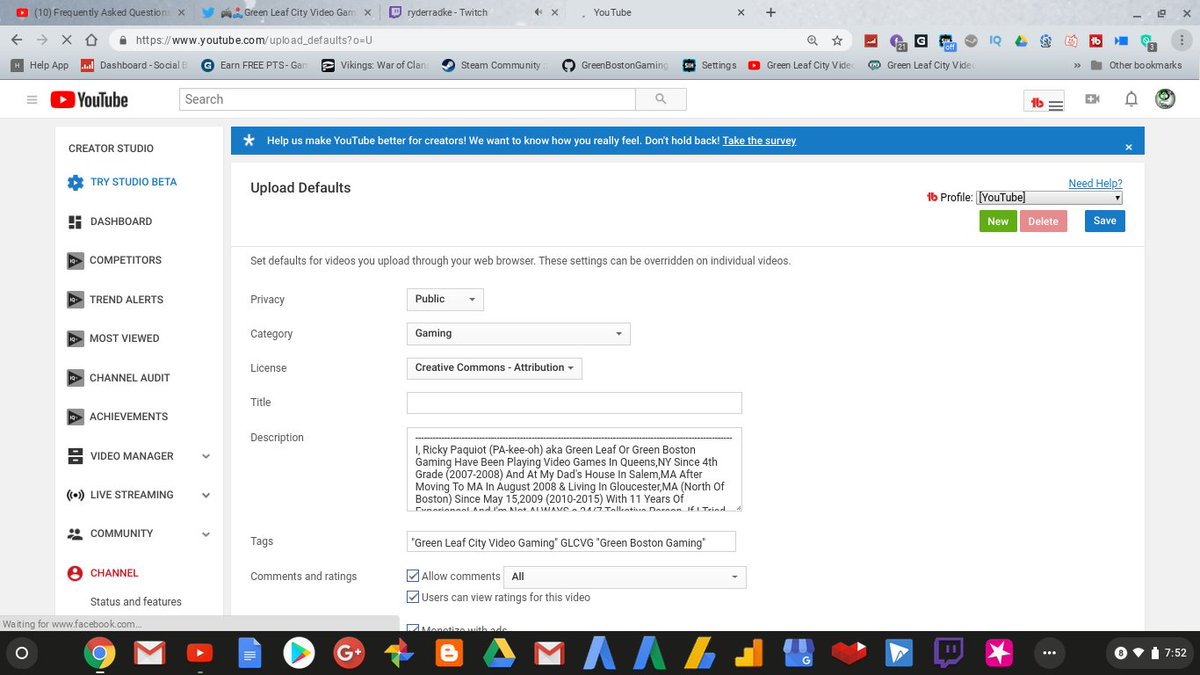Click inside the Description text area
Screen dimensions: 1200x675
574,469
